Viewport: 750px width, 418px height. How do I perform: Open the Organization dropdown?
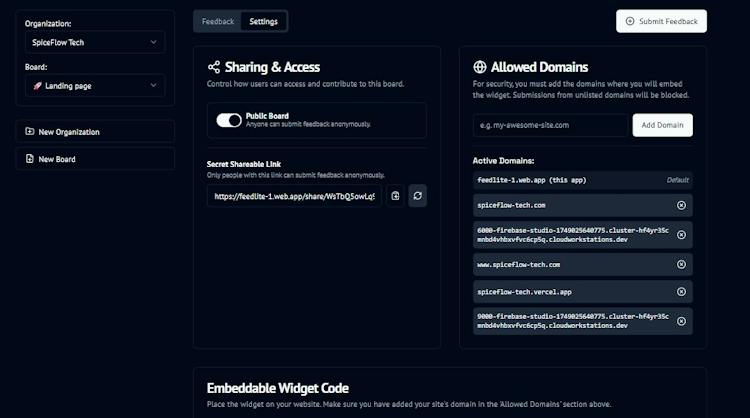[x=95, y=43]
